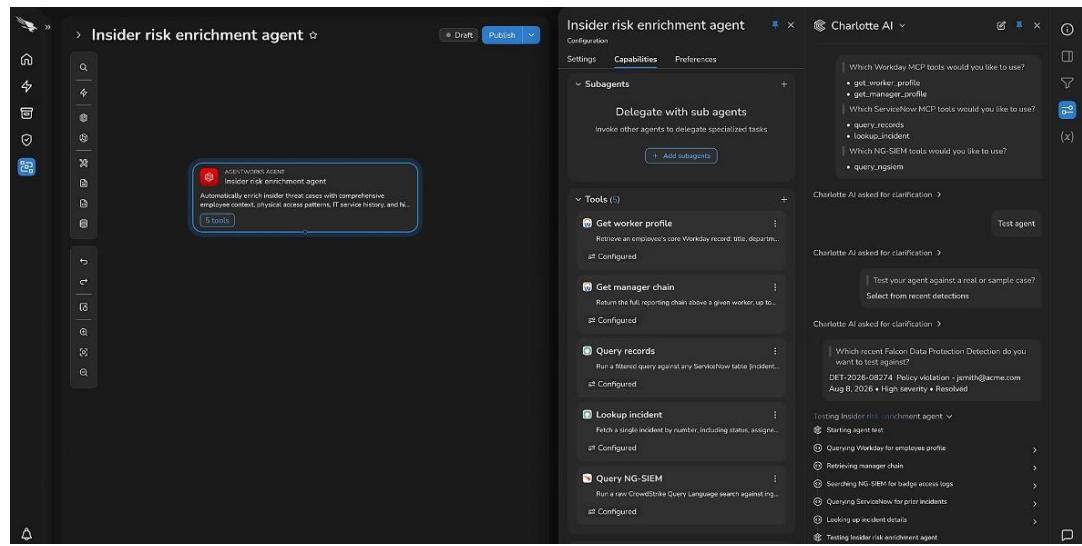The image size is (1082, 546).
Task: Select the highlighted workflow builder sidebar icon
Action: 26,166
